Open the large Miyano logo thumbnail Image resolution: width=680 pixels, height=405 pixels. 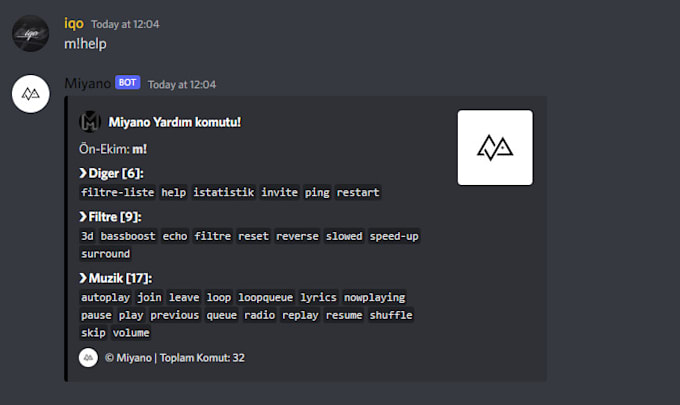click(494, 148)
